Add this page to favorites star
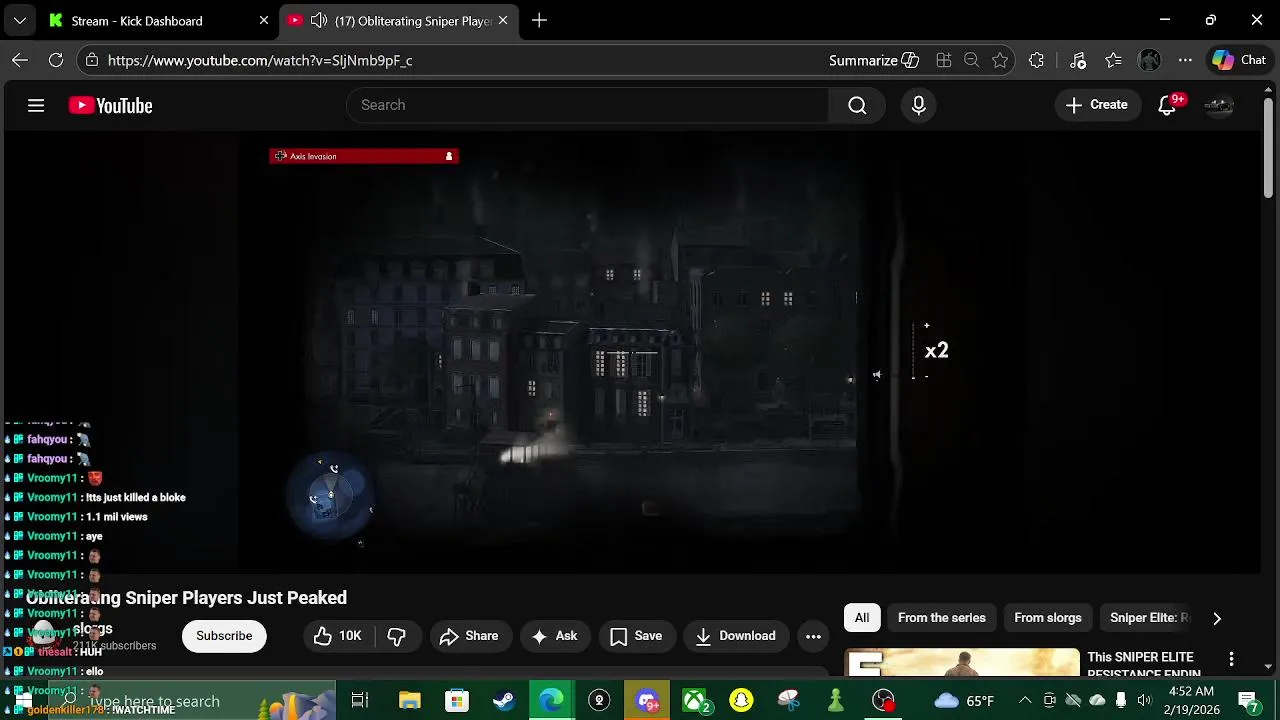The height and width of the screenshot is (720, 1280). click(1000, 60)
